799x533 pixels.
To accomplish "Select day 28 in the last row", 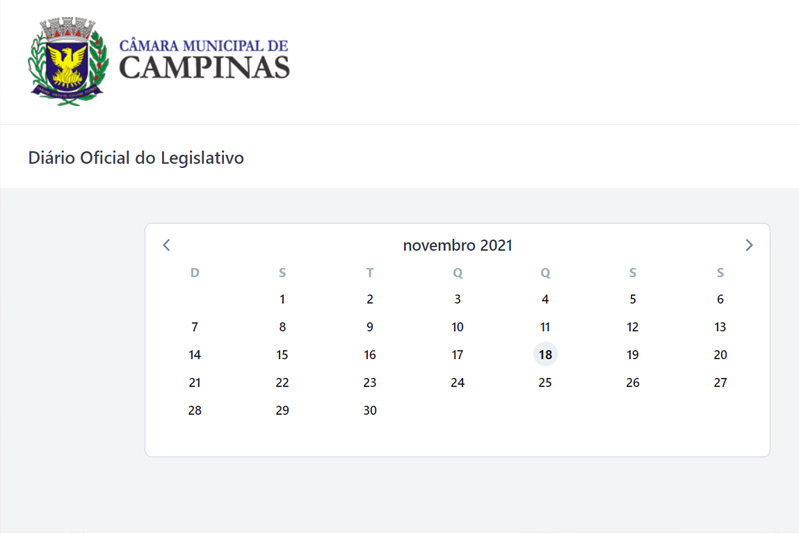I will click(195, 410).
